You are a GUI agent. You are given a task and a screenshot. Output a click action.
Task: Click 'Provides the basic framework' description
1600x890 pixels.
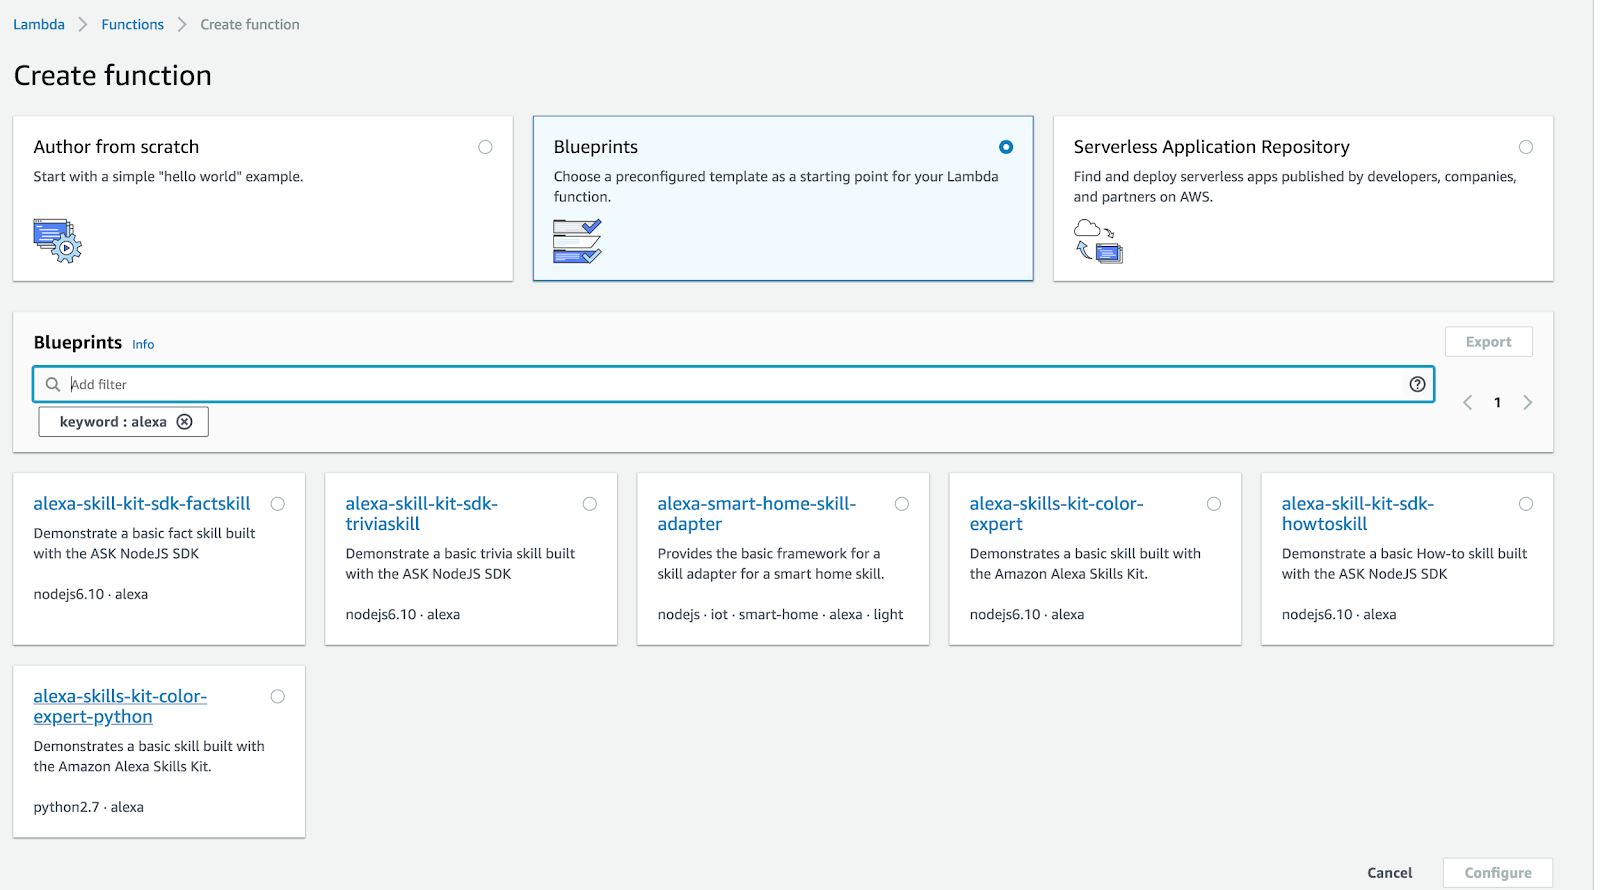coord(771,563)
